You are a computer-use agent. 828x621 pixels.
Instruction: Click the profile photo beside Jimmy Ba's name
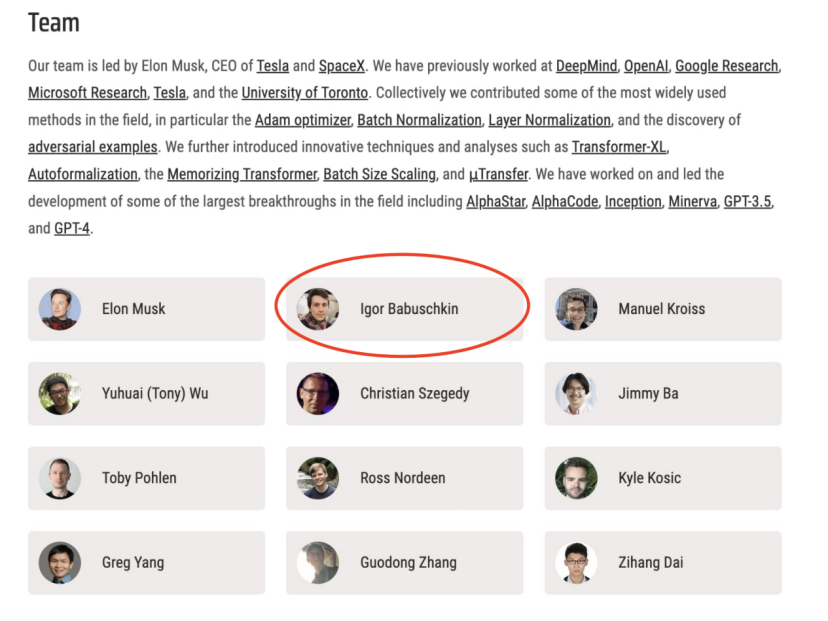tap(576, 394)
